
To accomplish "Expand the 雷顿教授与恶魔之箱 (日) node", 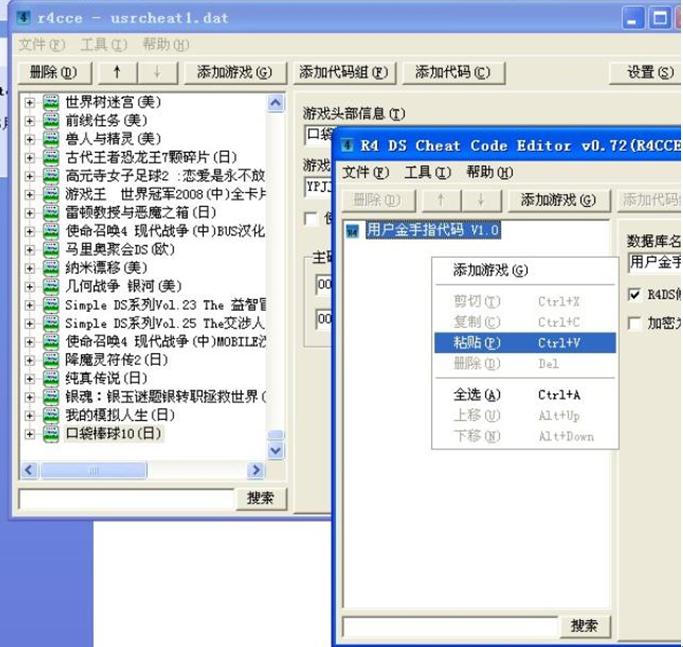I will pyautogui.click(x=30, y=213).
